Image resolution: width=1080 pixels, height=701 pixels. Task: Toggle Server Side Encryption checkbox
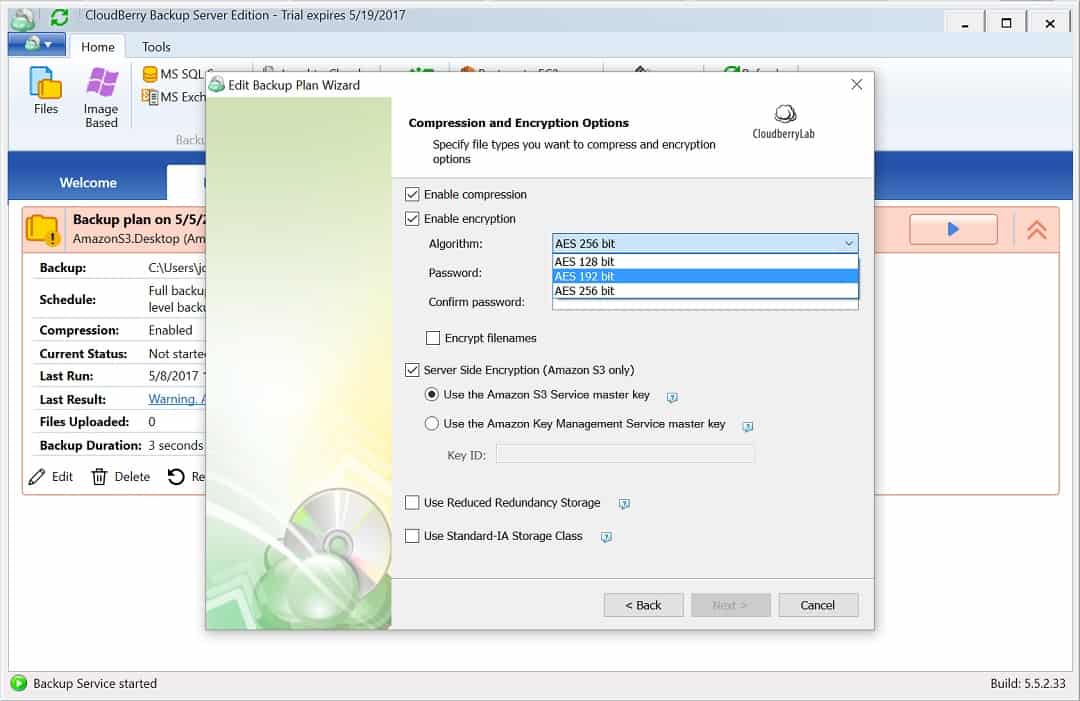[x=412, y=370]
